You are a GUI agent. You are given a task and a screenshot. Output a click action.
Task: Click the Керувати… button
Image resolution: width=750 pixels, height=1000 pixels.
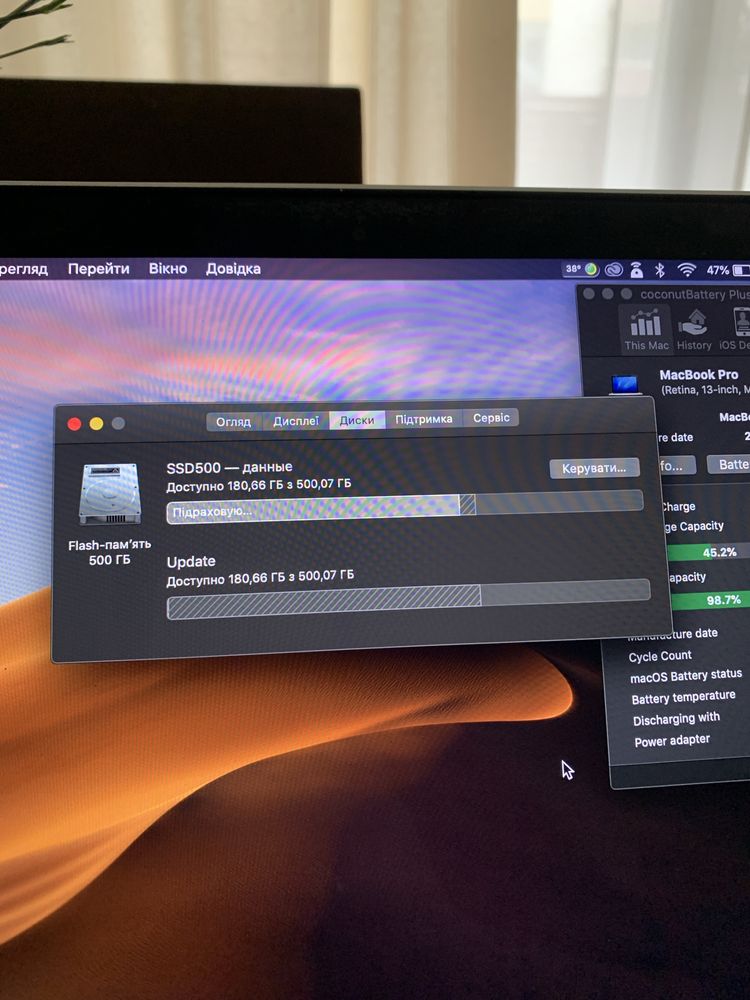[x=594, y=467]
